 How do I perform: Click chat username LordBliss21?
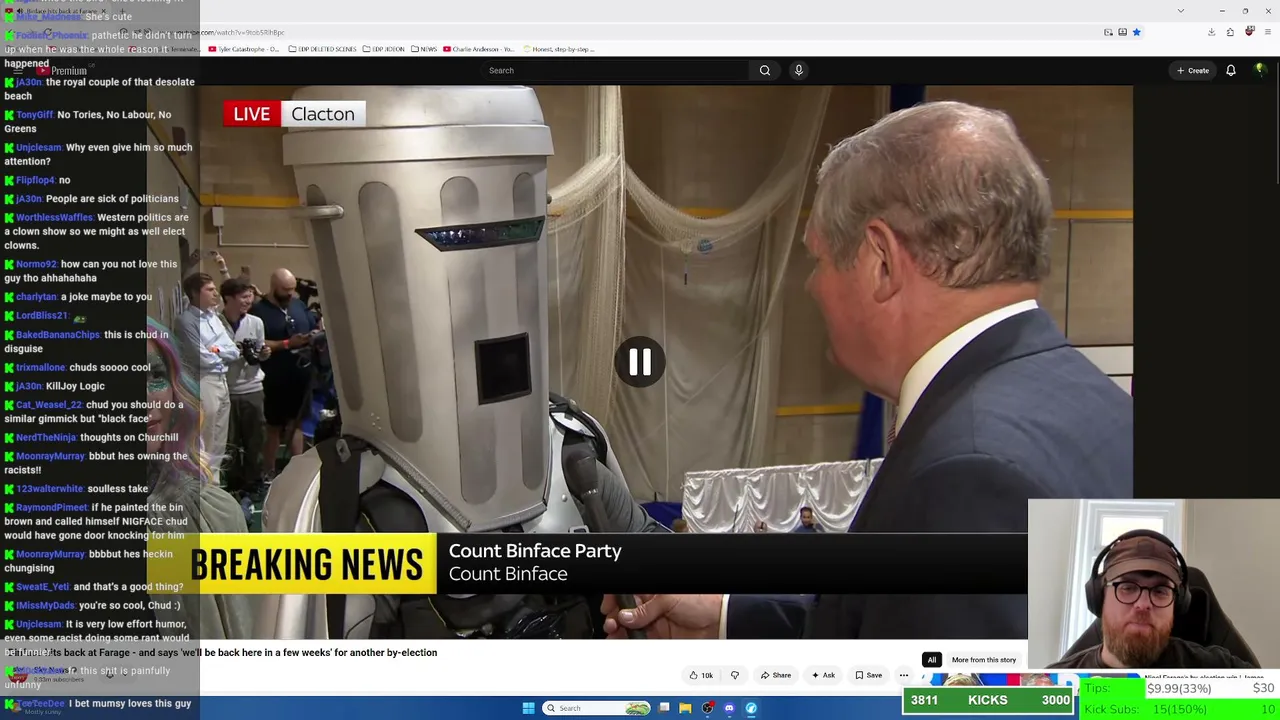pyautogui.click(x=41, y=316)
